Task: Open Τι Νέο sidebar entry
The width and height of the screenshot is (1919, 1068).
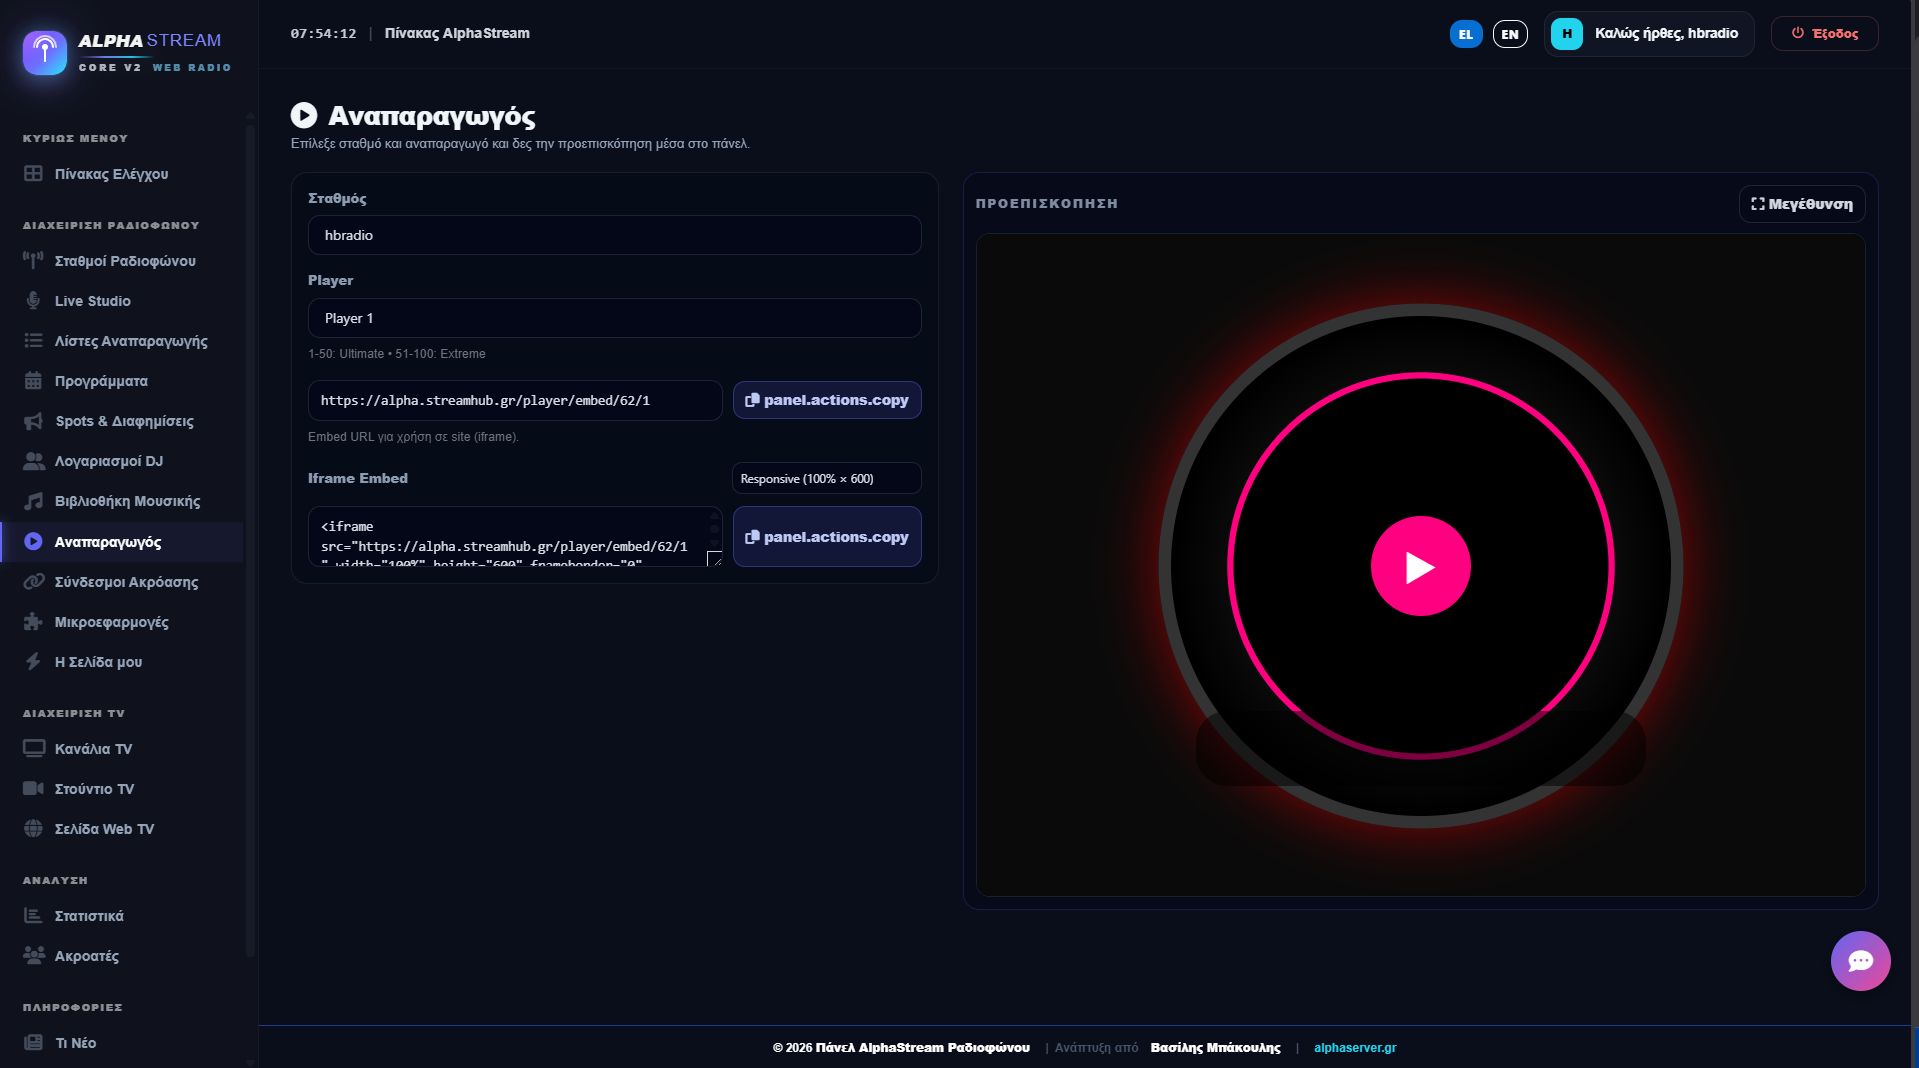Action: point(121,1043)
